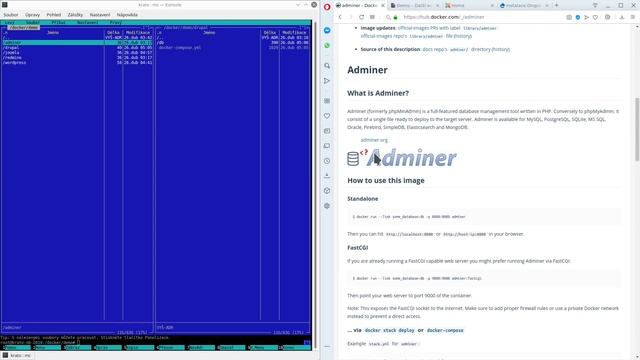Open the Záložky menu in Konsole
The image size is (640, 360).
(75, 15)
